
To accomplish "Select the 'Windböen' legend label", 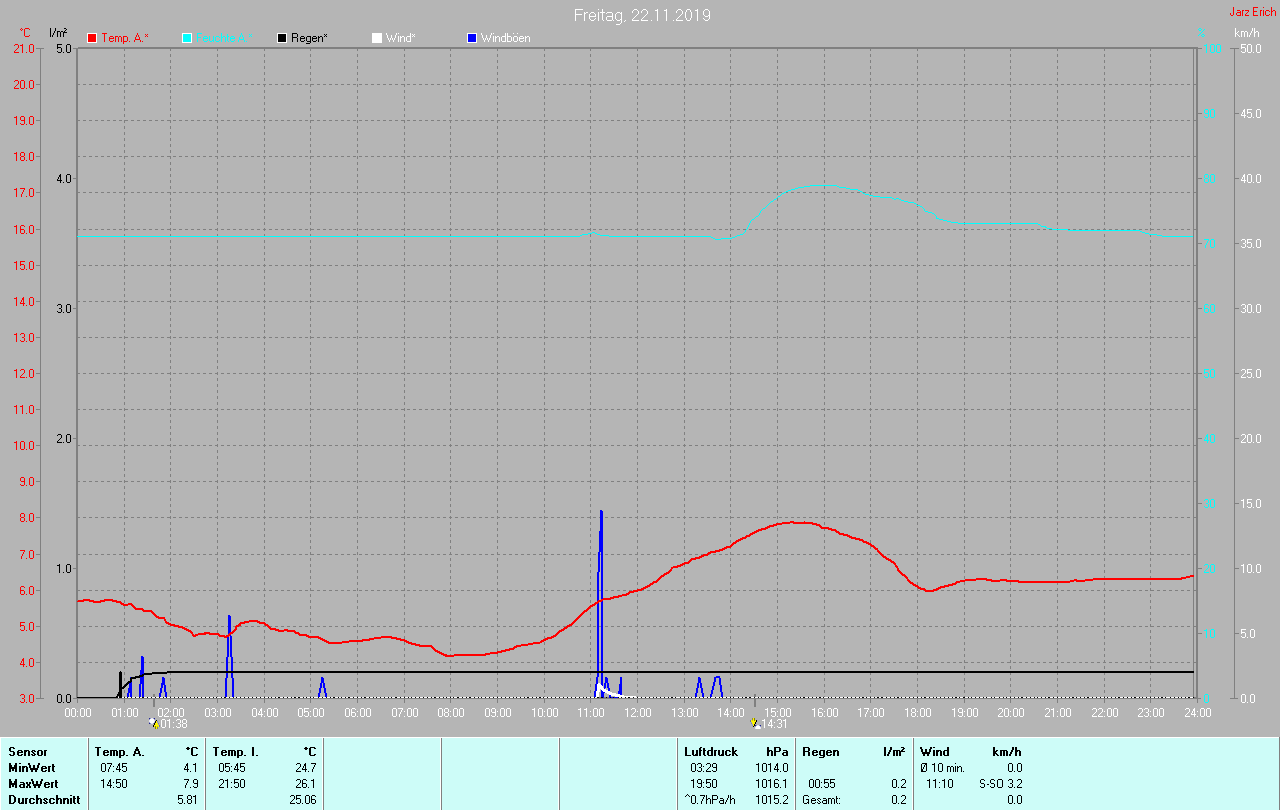I will pyautogui.click(x=505, y=38).
